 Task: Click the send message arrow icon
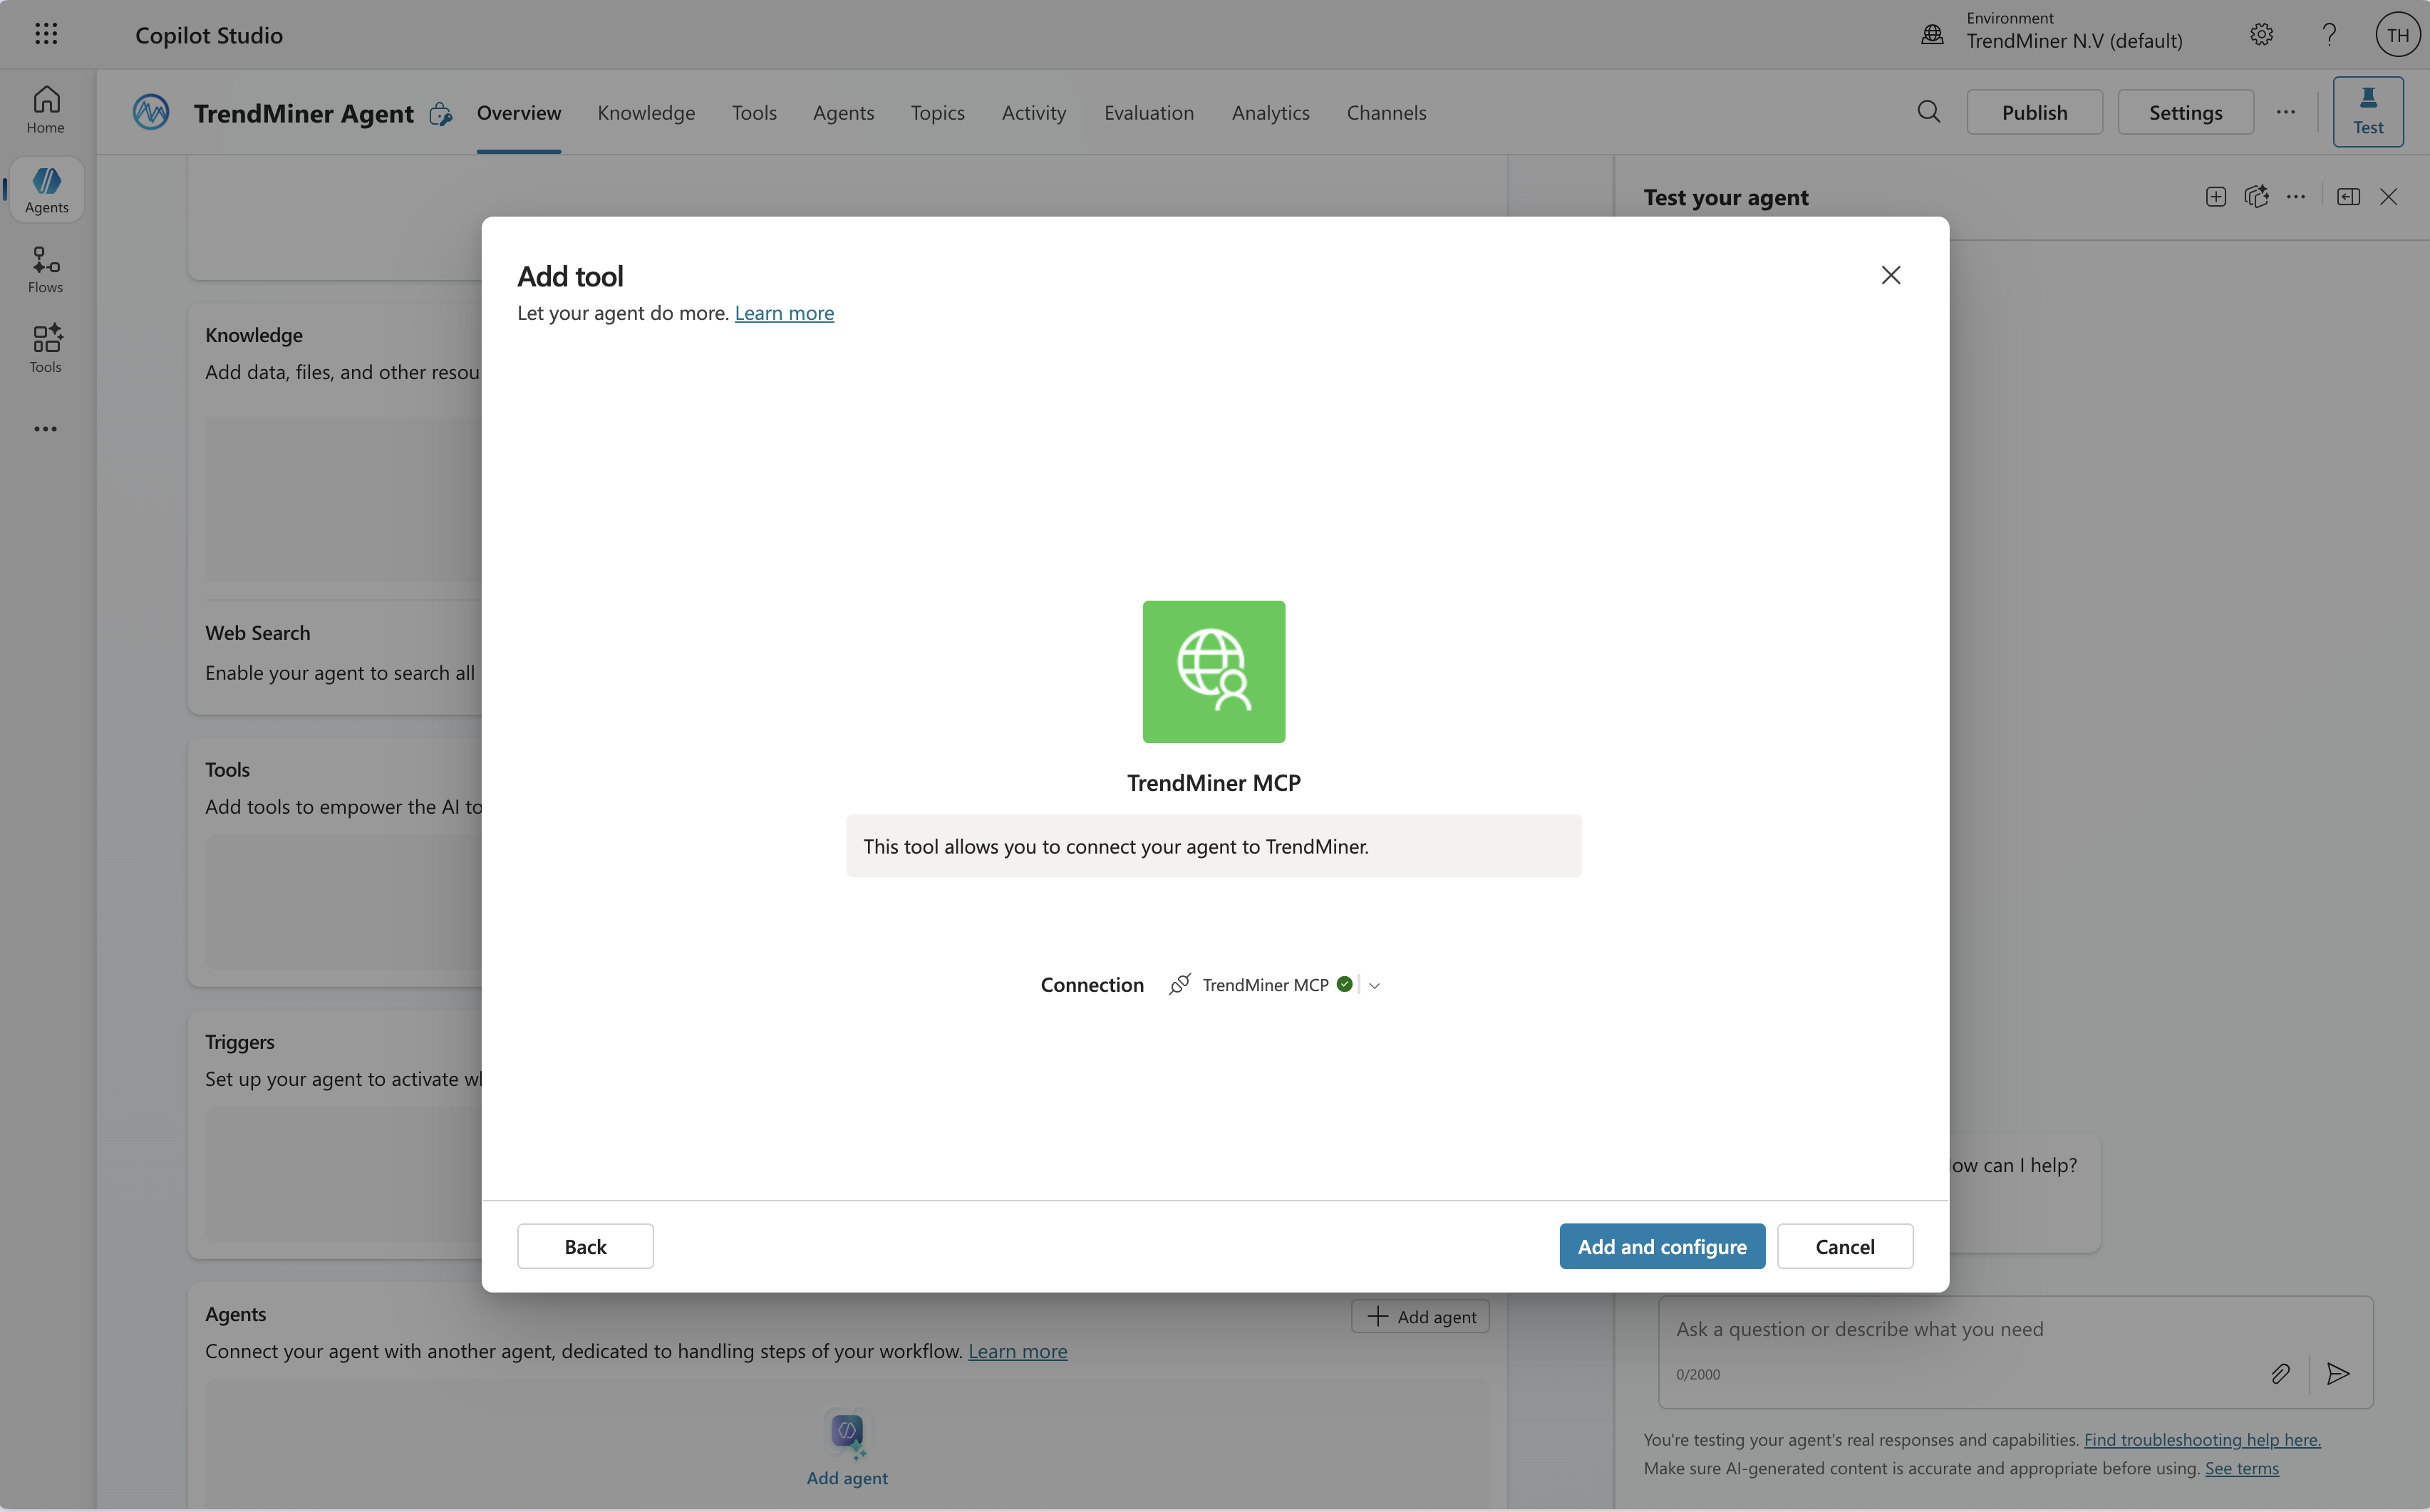[x=2338, y=1373]
